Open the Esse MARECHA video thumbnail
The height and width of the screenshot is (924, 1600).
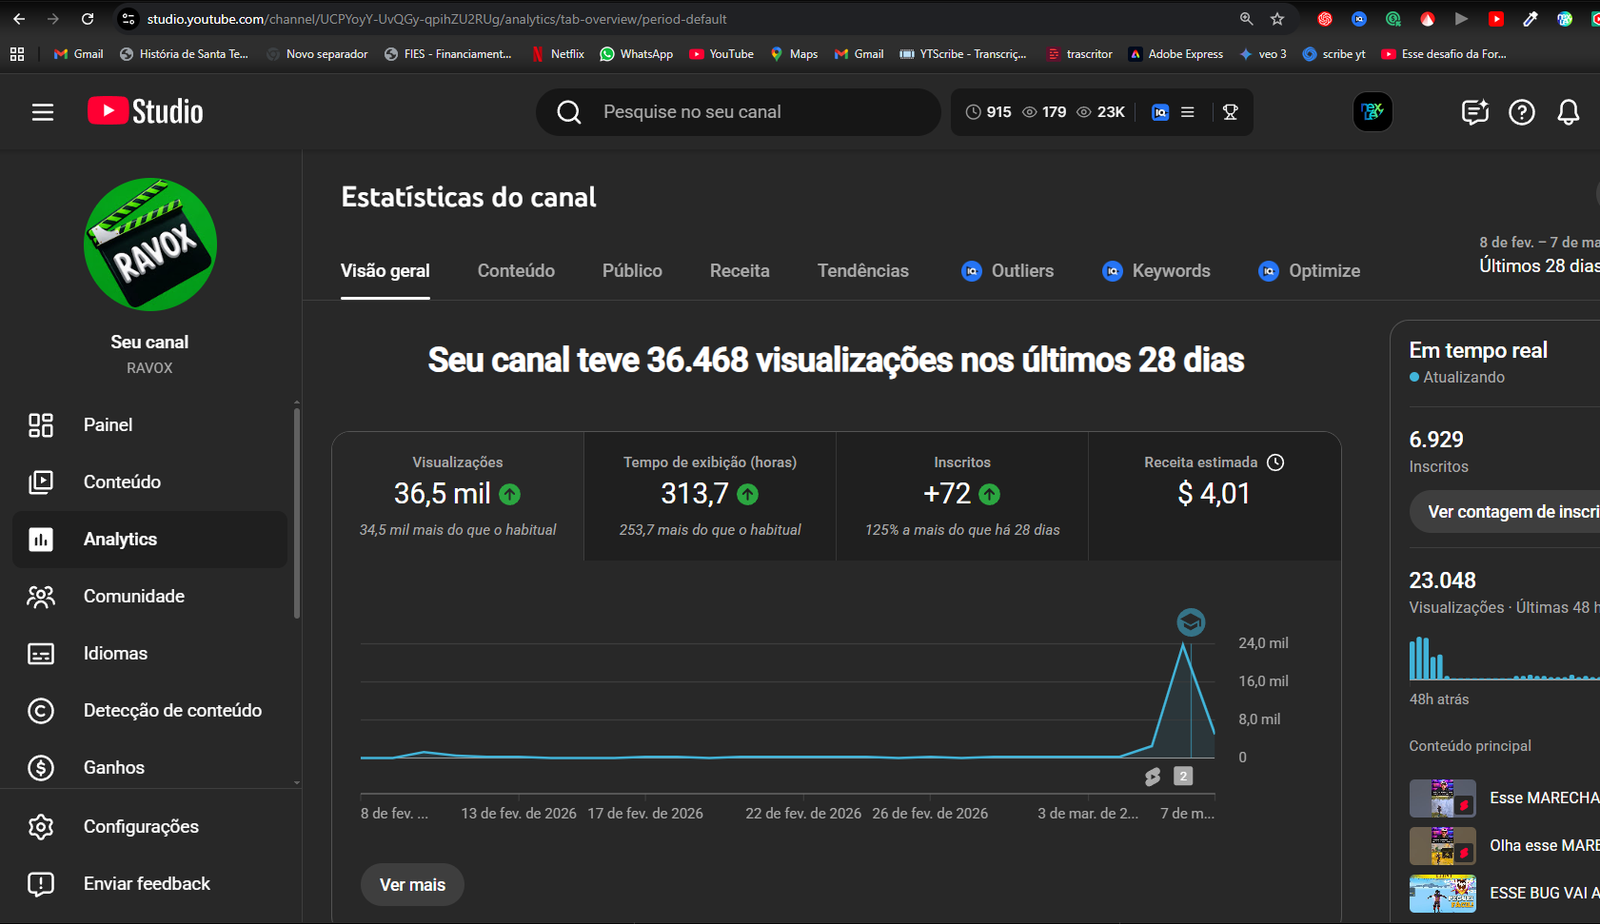pos(1442,798)
